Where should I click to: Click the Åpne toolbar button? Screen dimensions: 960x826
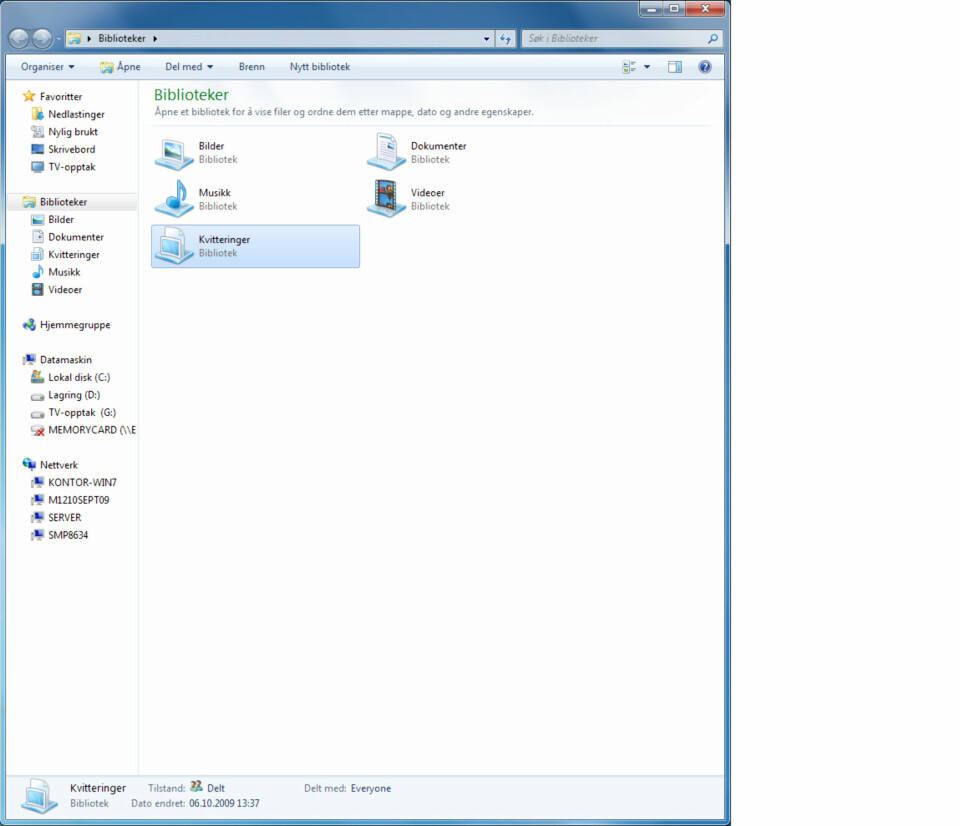(x=120, y=67)
